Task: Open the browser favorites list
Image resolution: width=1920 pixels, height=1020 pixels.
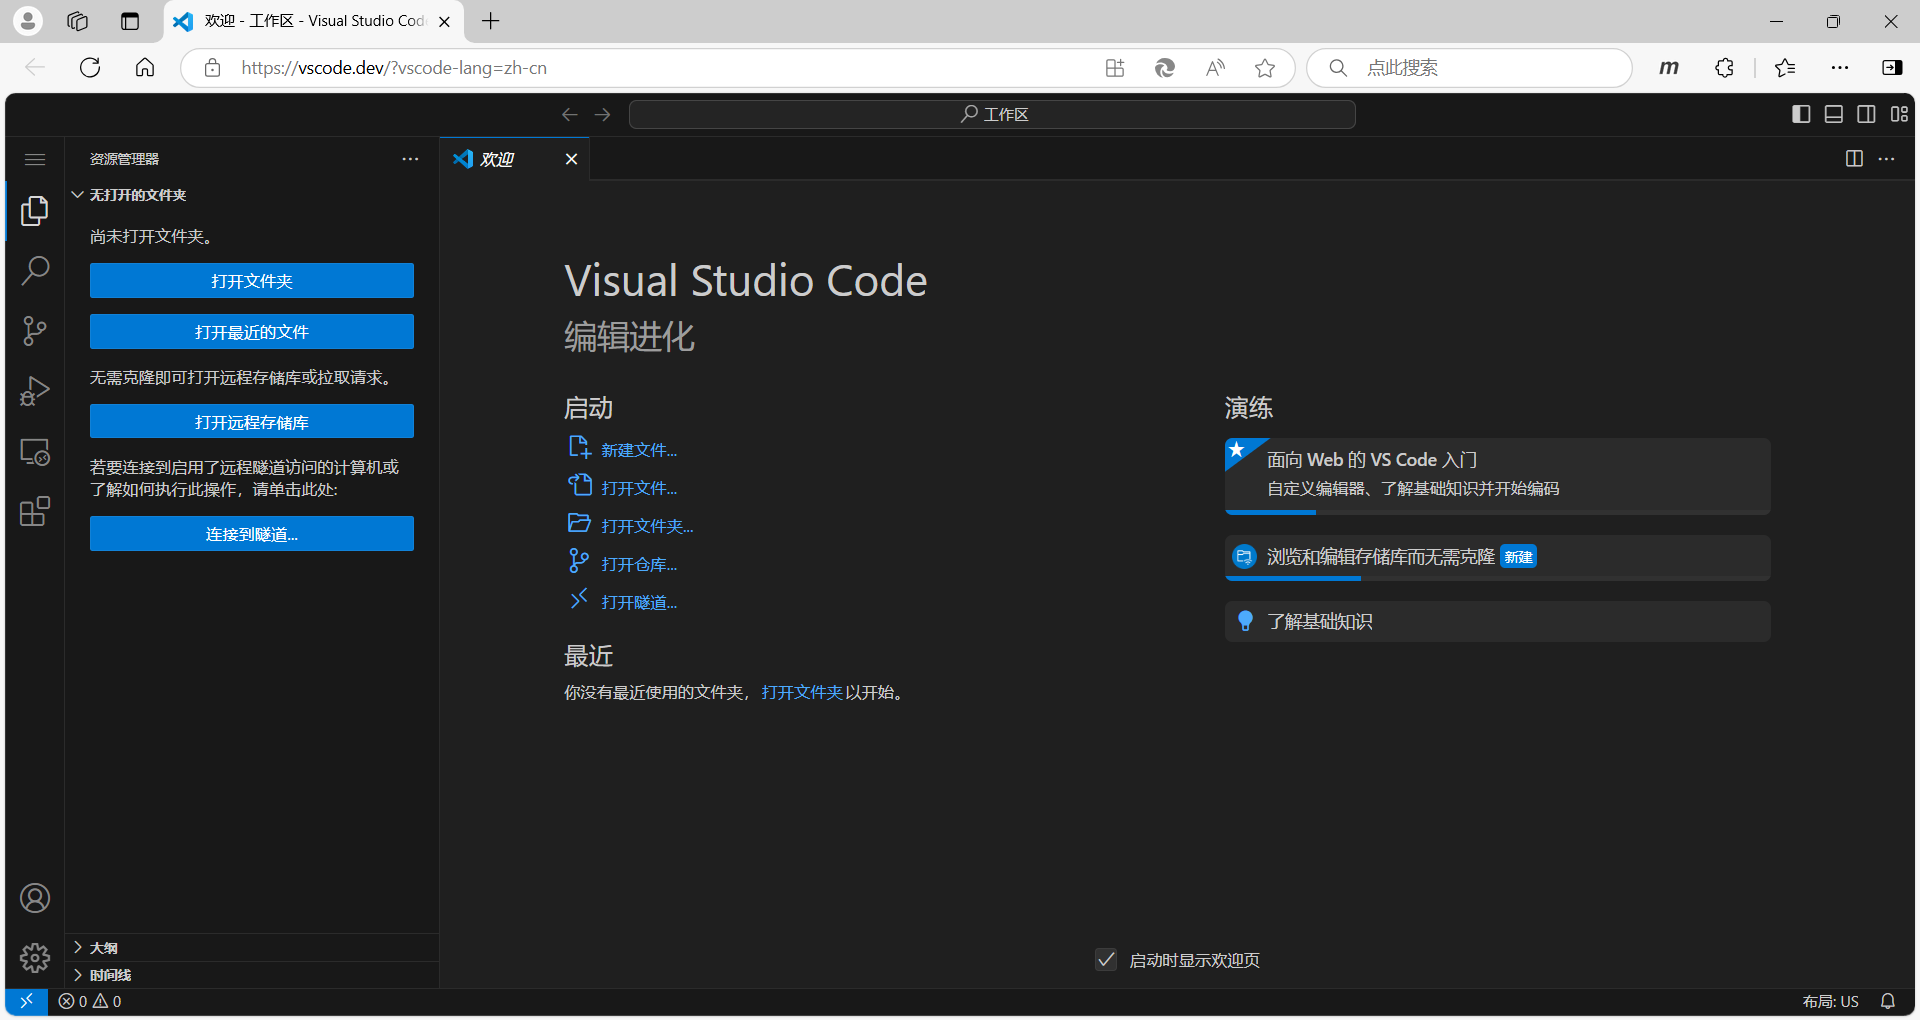Action: pos(1785,68)
